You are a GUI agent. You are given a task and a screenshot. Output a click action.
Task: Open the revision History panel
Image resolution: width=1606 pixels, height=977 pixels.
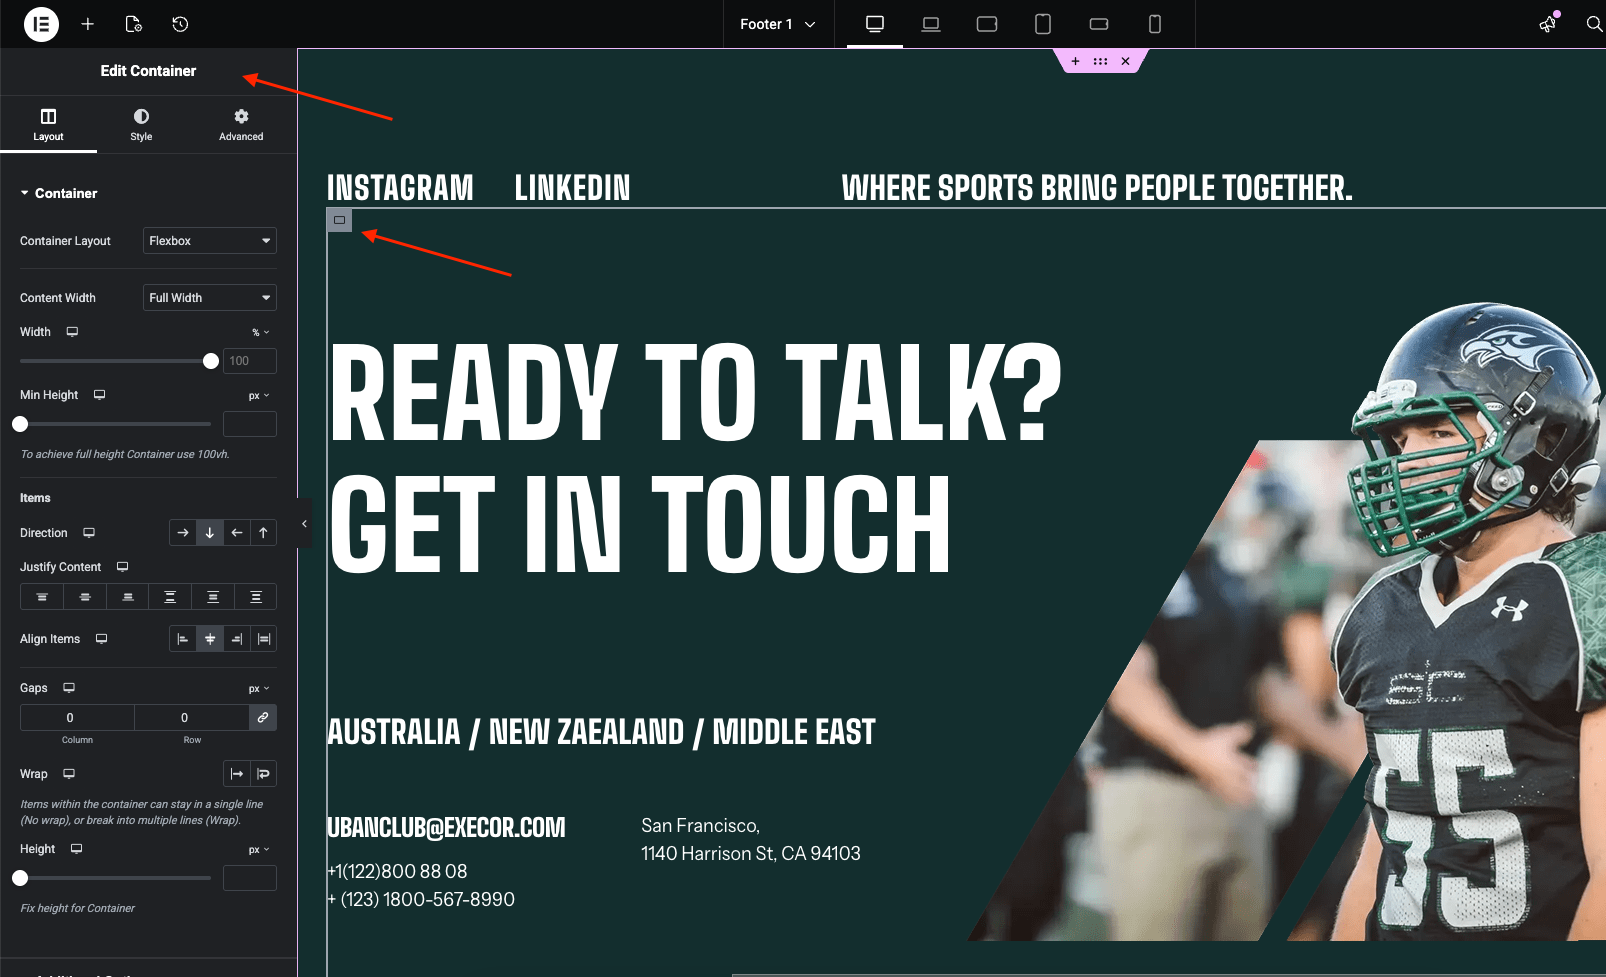tap(180, 24)
